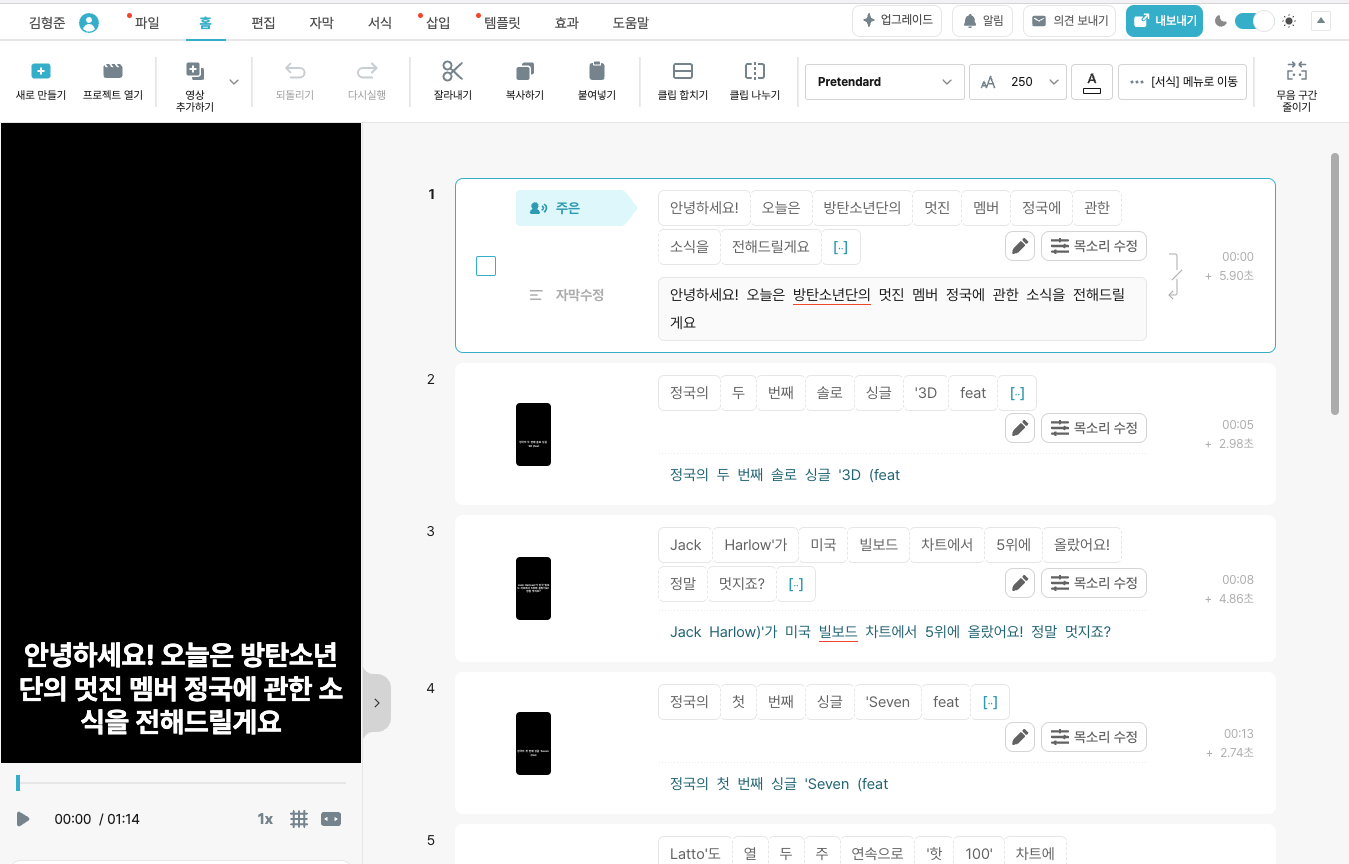The height and width of the screenshot is (864, 1349).
Task: Edit clip 3 with pencil icon
Action: click(1019, 582)
